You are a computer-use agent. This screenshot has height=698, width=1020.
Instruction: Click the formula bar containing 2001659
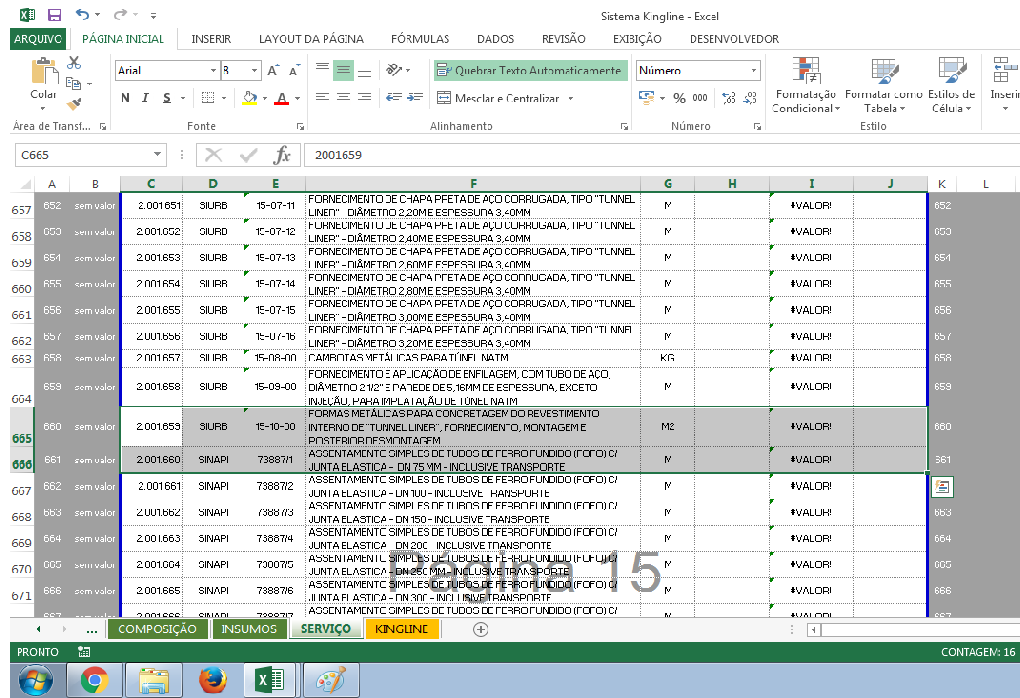[661, 155]
